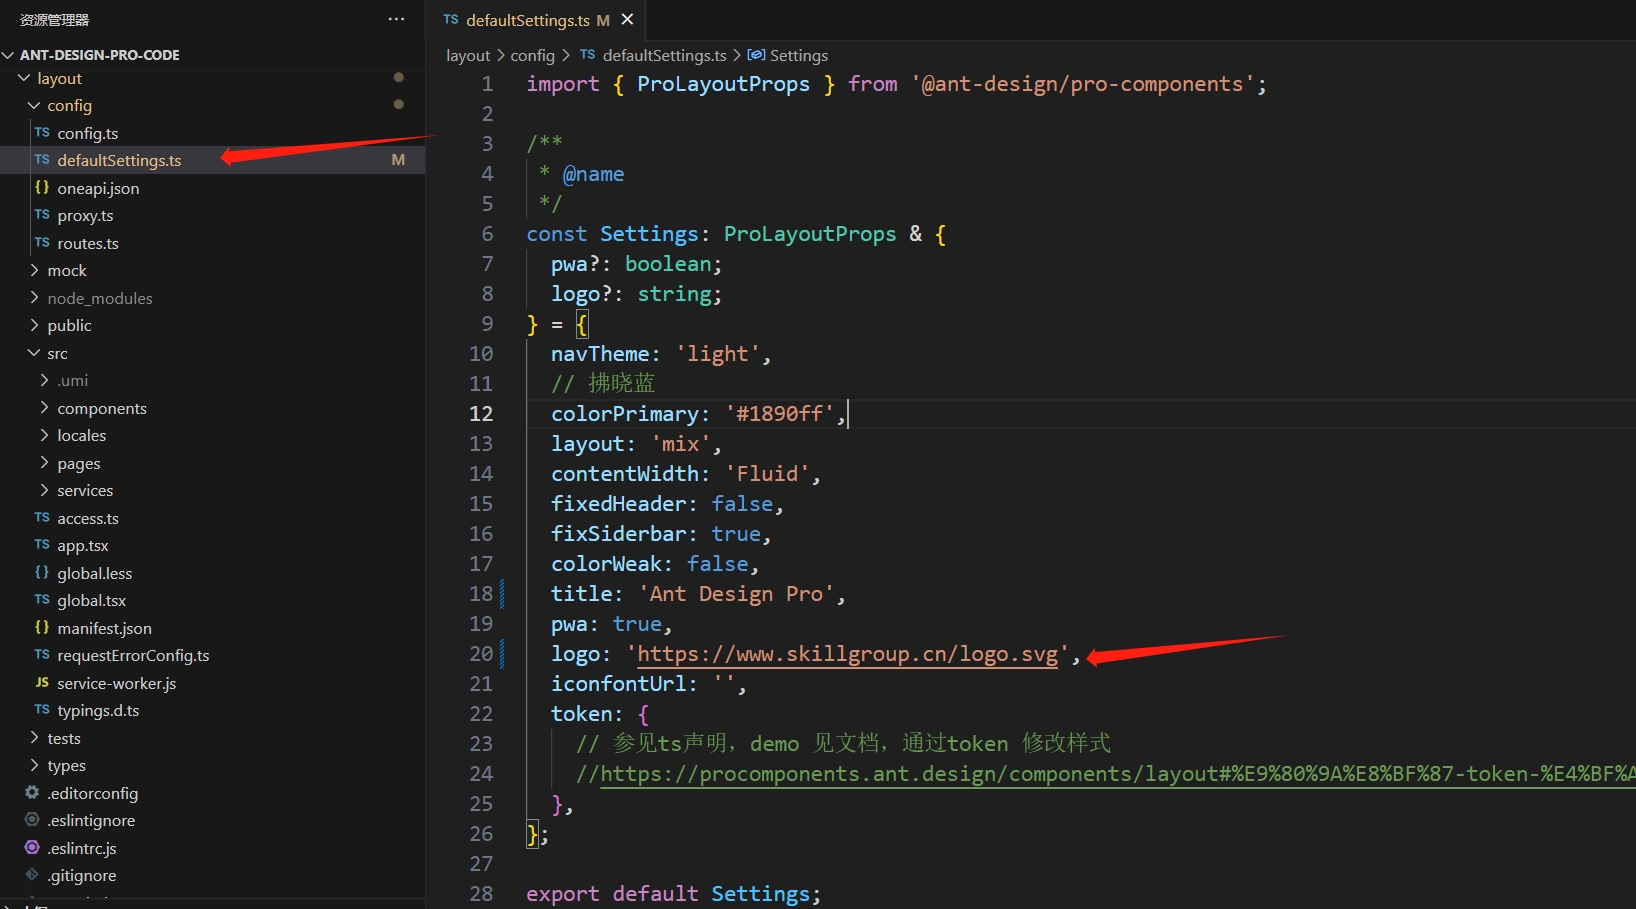Click the navTheme 'light' value

[717, 354]
